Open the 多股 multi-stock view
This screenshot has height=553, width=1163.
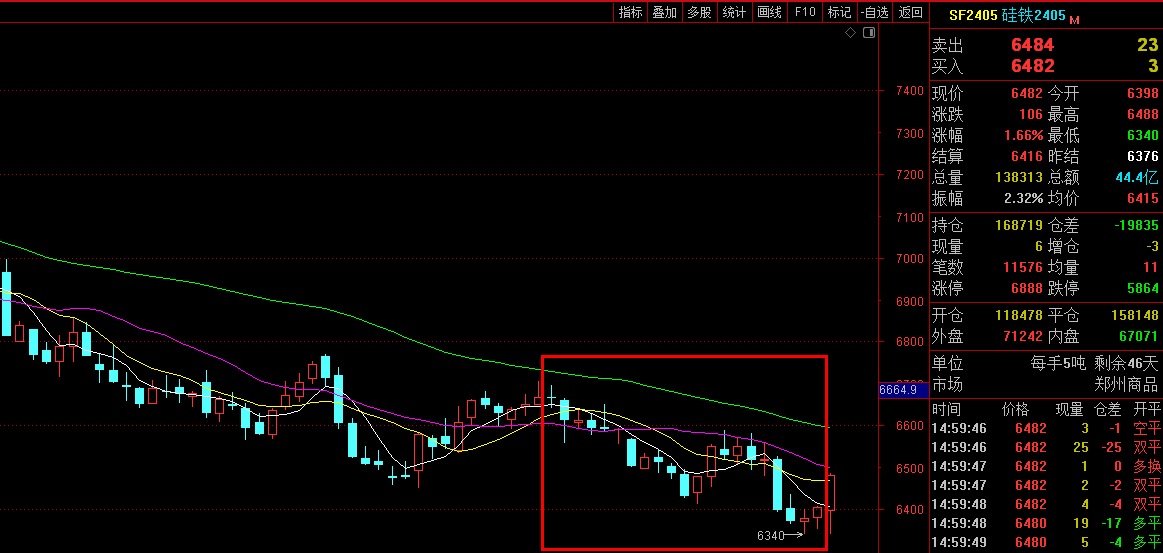[x=699, y=12]
